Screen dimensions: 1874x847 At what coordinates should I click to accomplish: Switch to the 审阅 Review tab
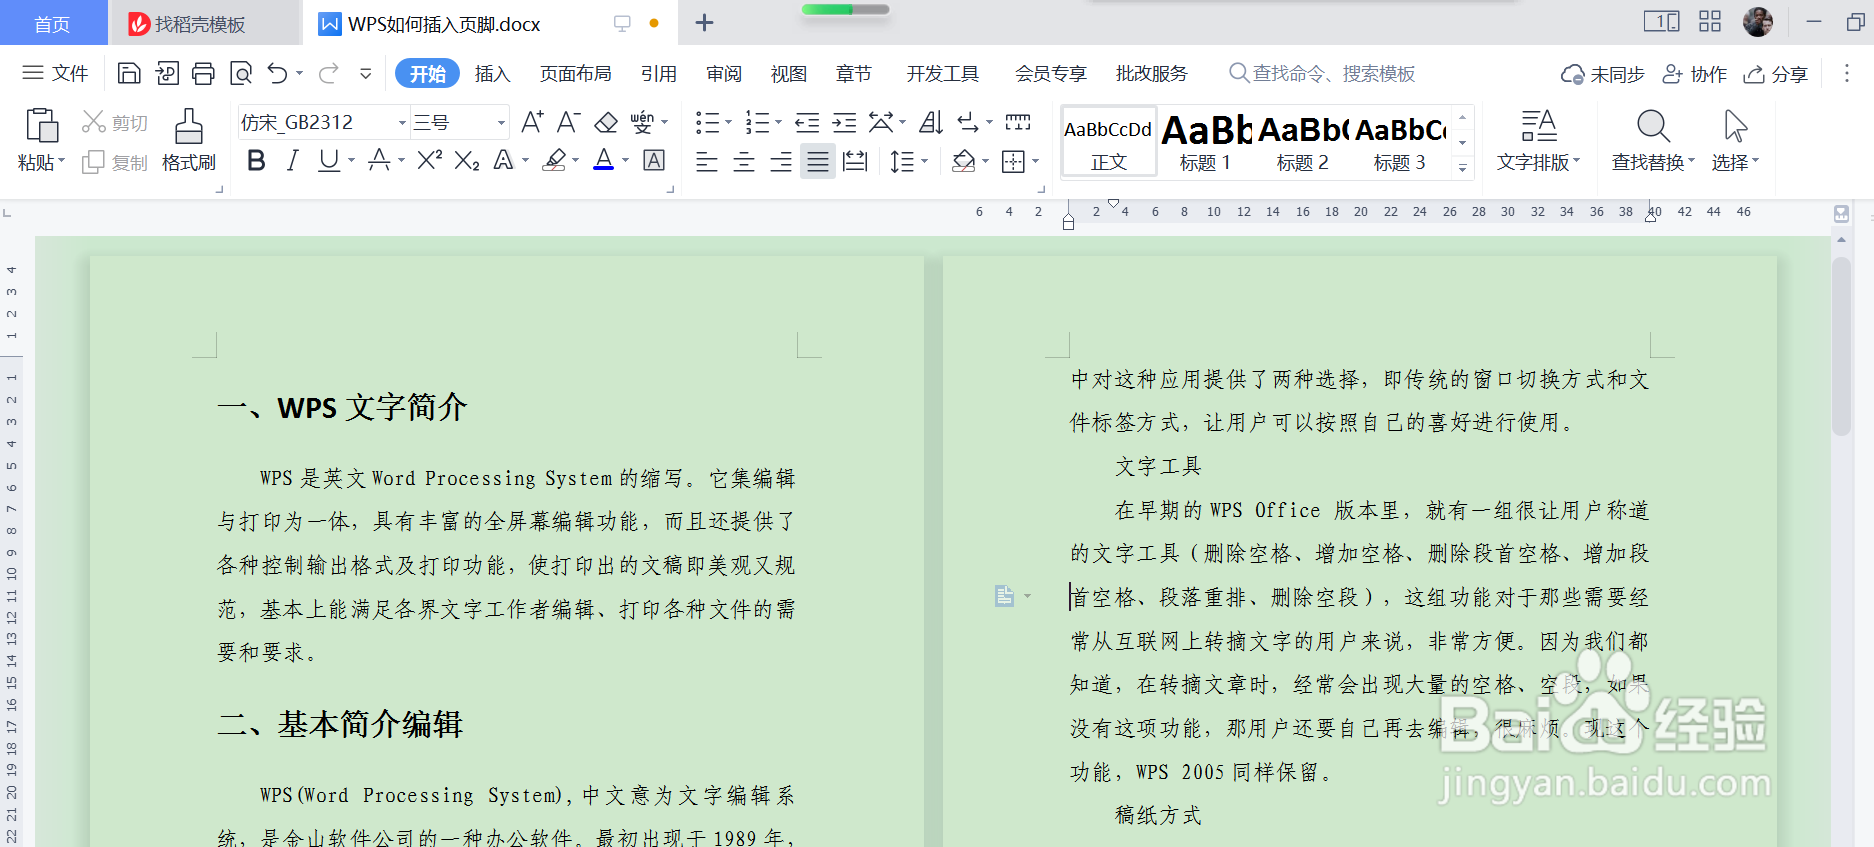[x=723, y=74]
